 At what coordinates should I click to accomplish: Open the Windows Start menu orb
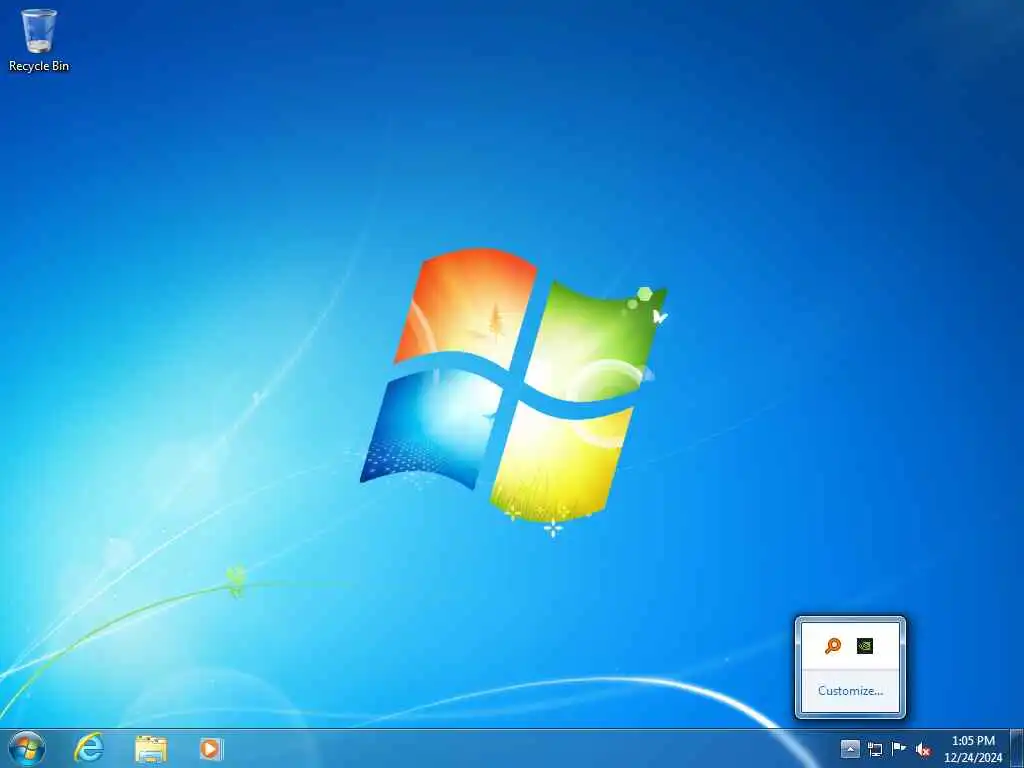27,749
